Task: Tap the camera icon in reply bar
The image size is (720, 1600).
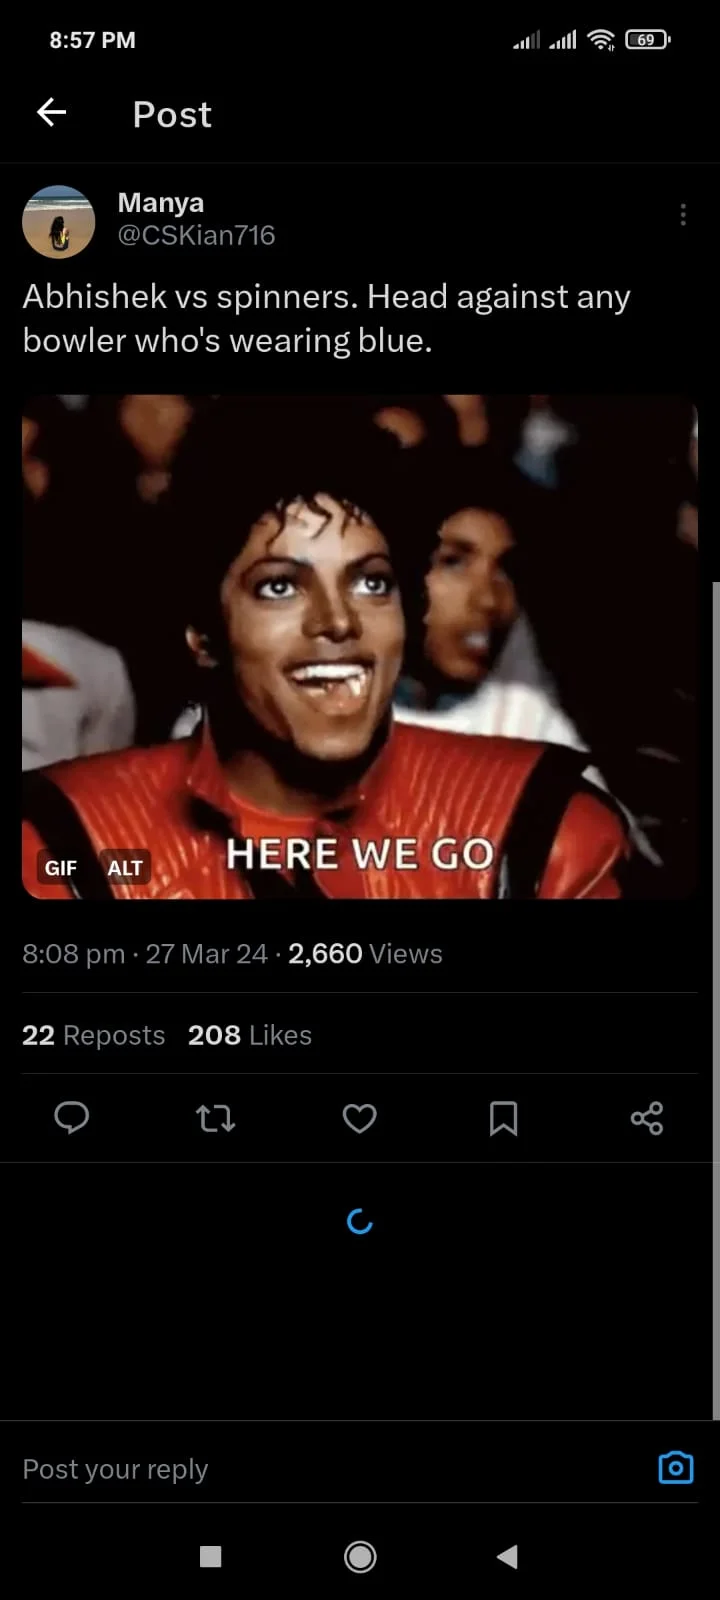Action: point(676,1467)
